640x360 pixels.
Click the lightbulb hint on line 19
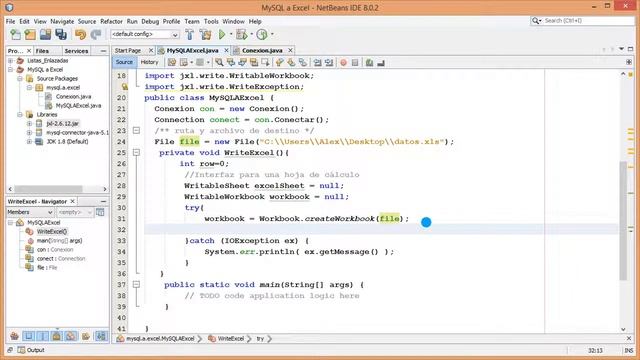point(124,87)
